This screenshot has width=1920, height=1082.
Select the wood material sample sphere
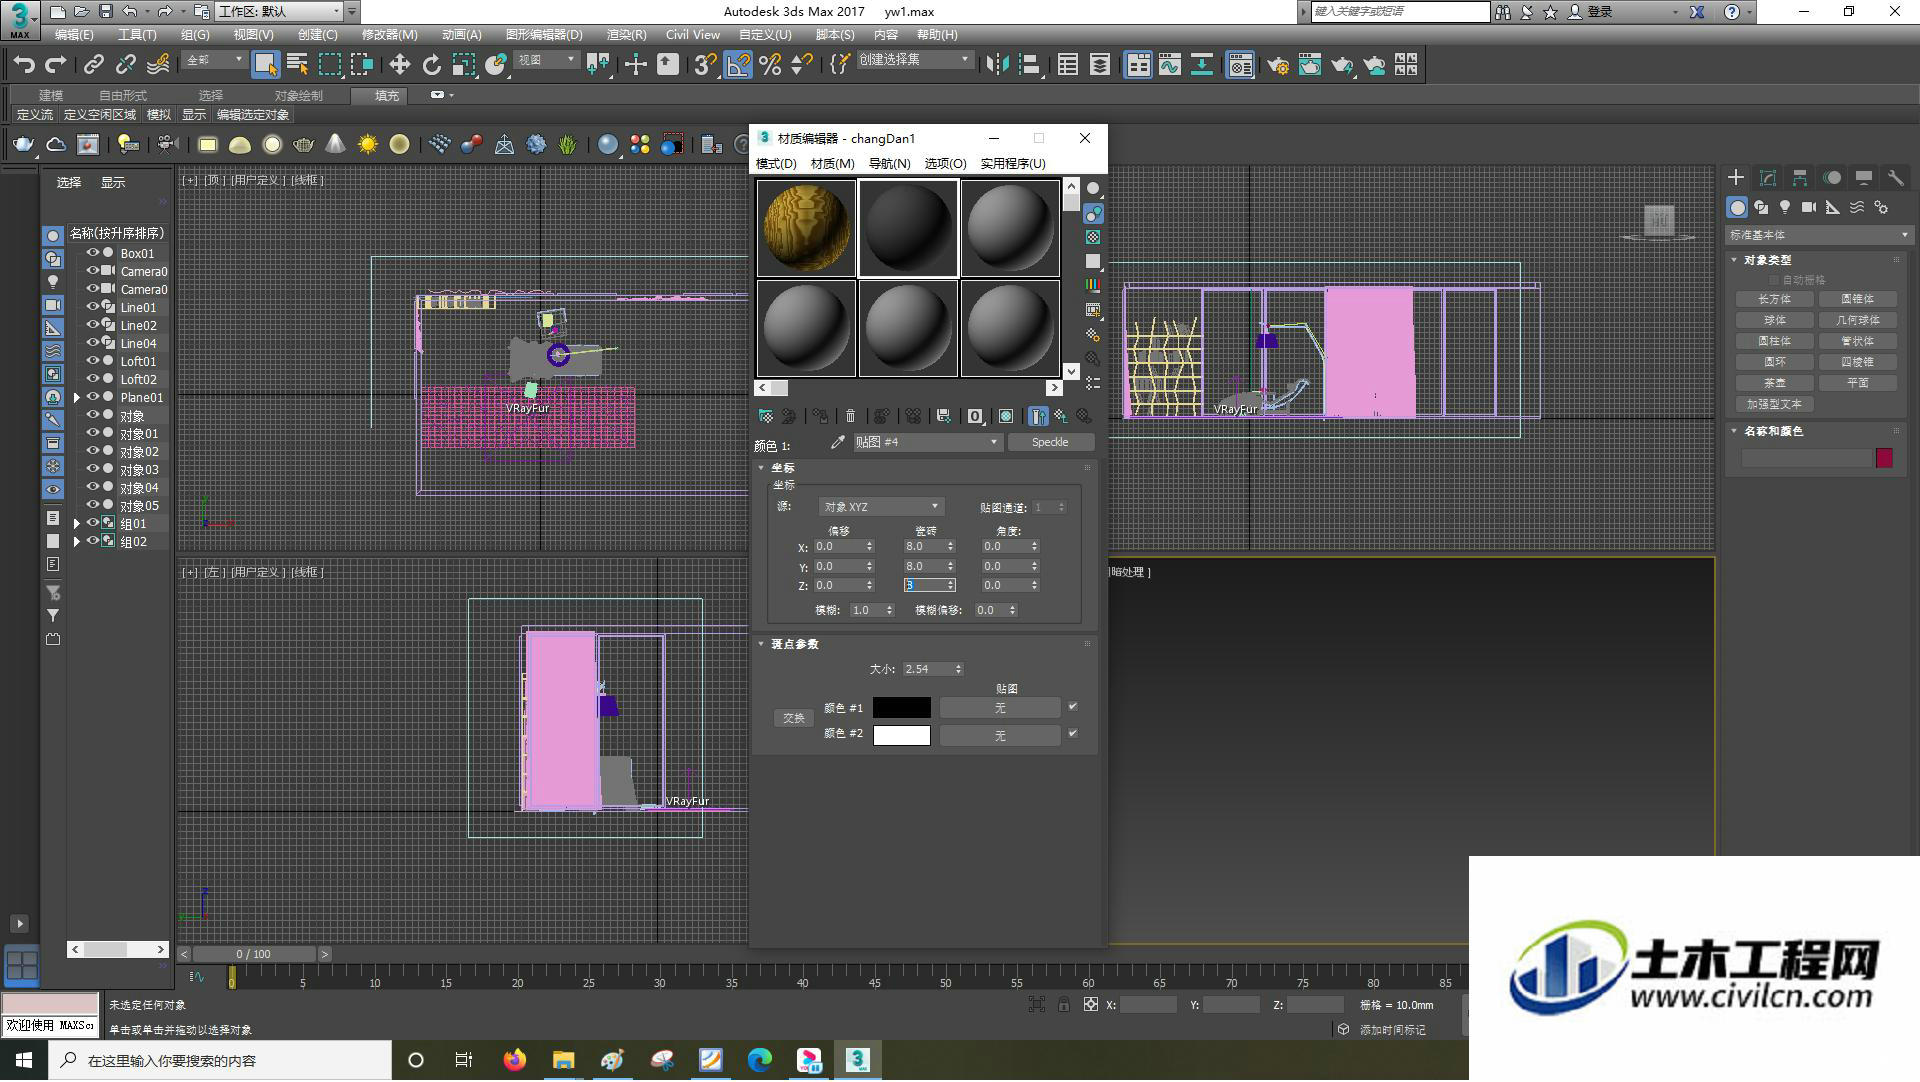[806, 227]
